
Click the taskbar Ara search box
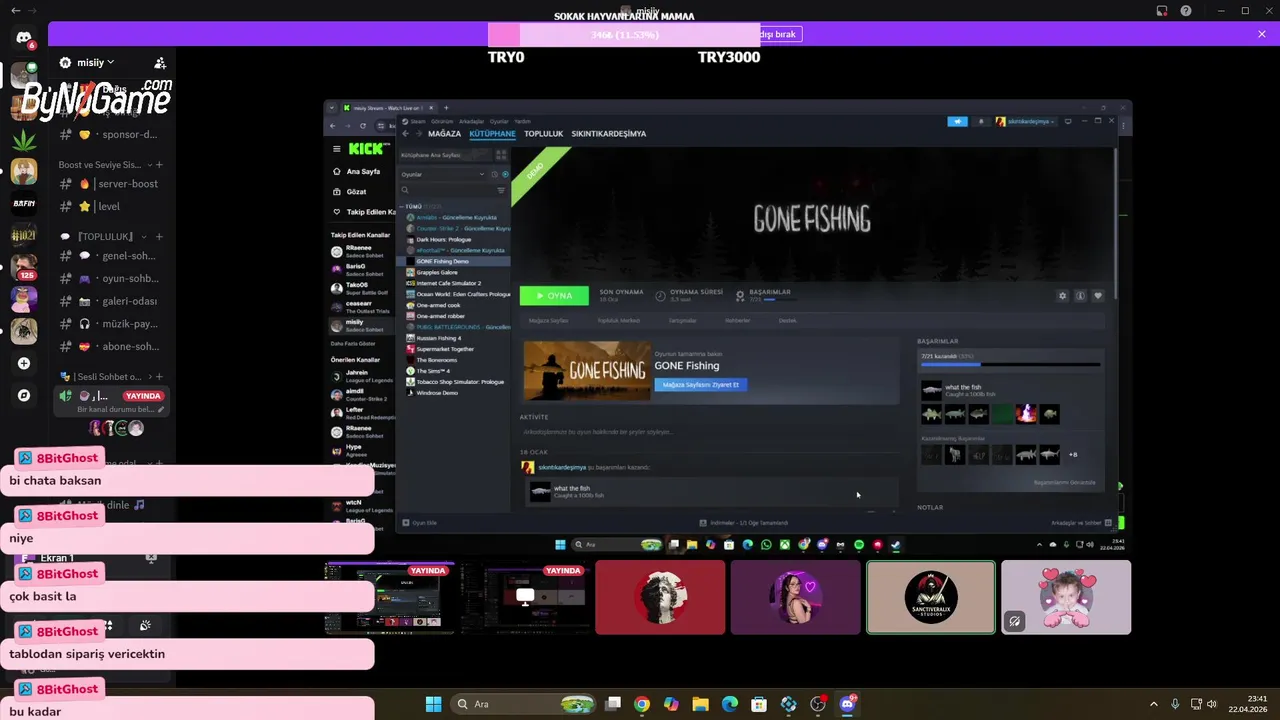523,704
